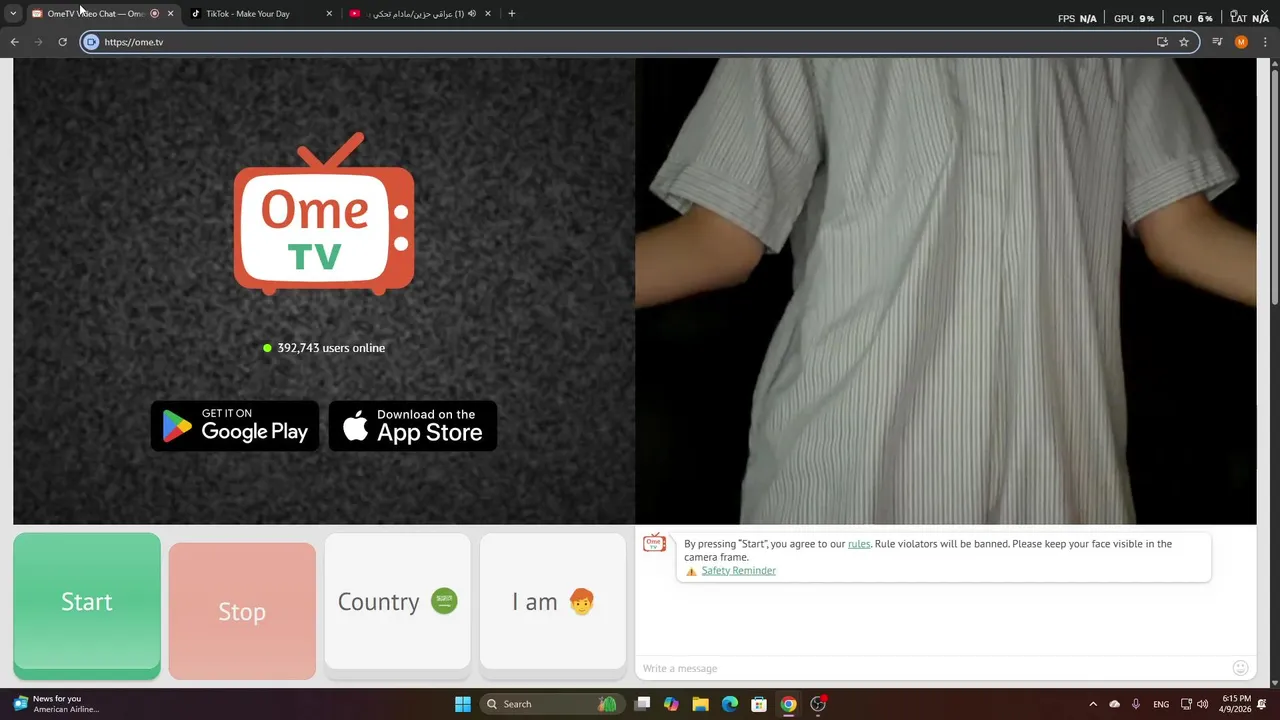1280x720 pixels.
Task: Show hidden system tray icons
Action: click(x=1092, y=704)
